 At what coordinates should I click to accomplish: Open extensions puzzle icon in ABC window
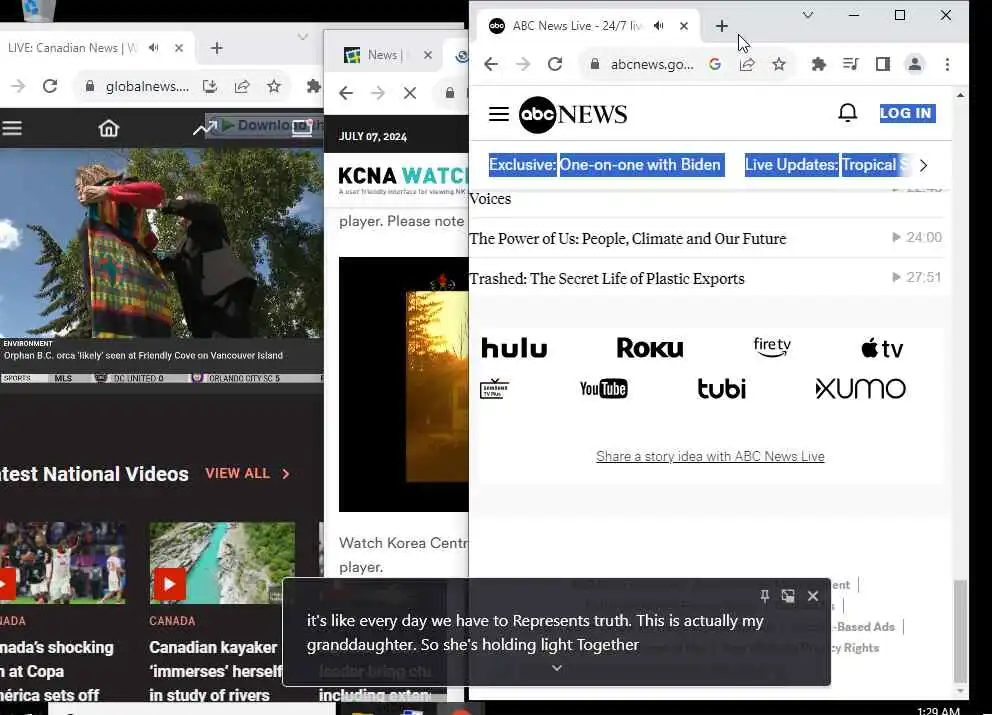pos(819,64)
